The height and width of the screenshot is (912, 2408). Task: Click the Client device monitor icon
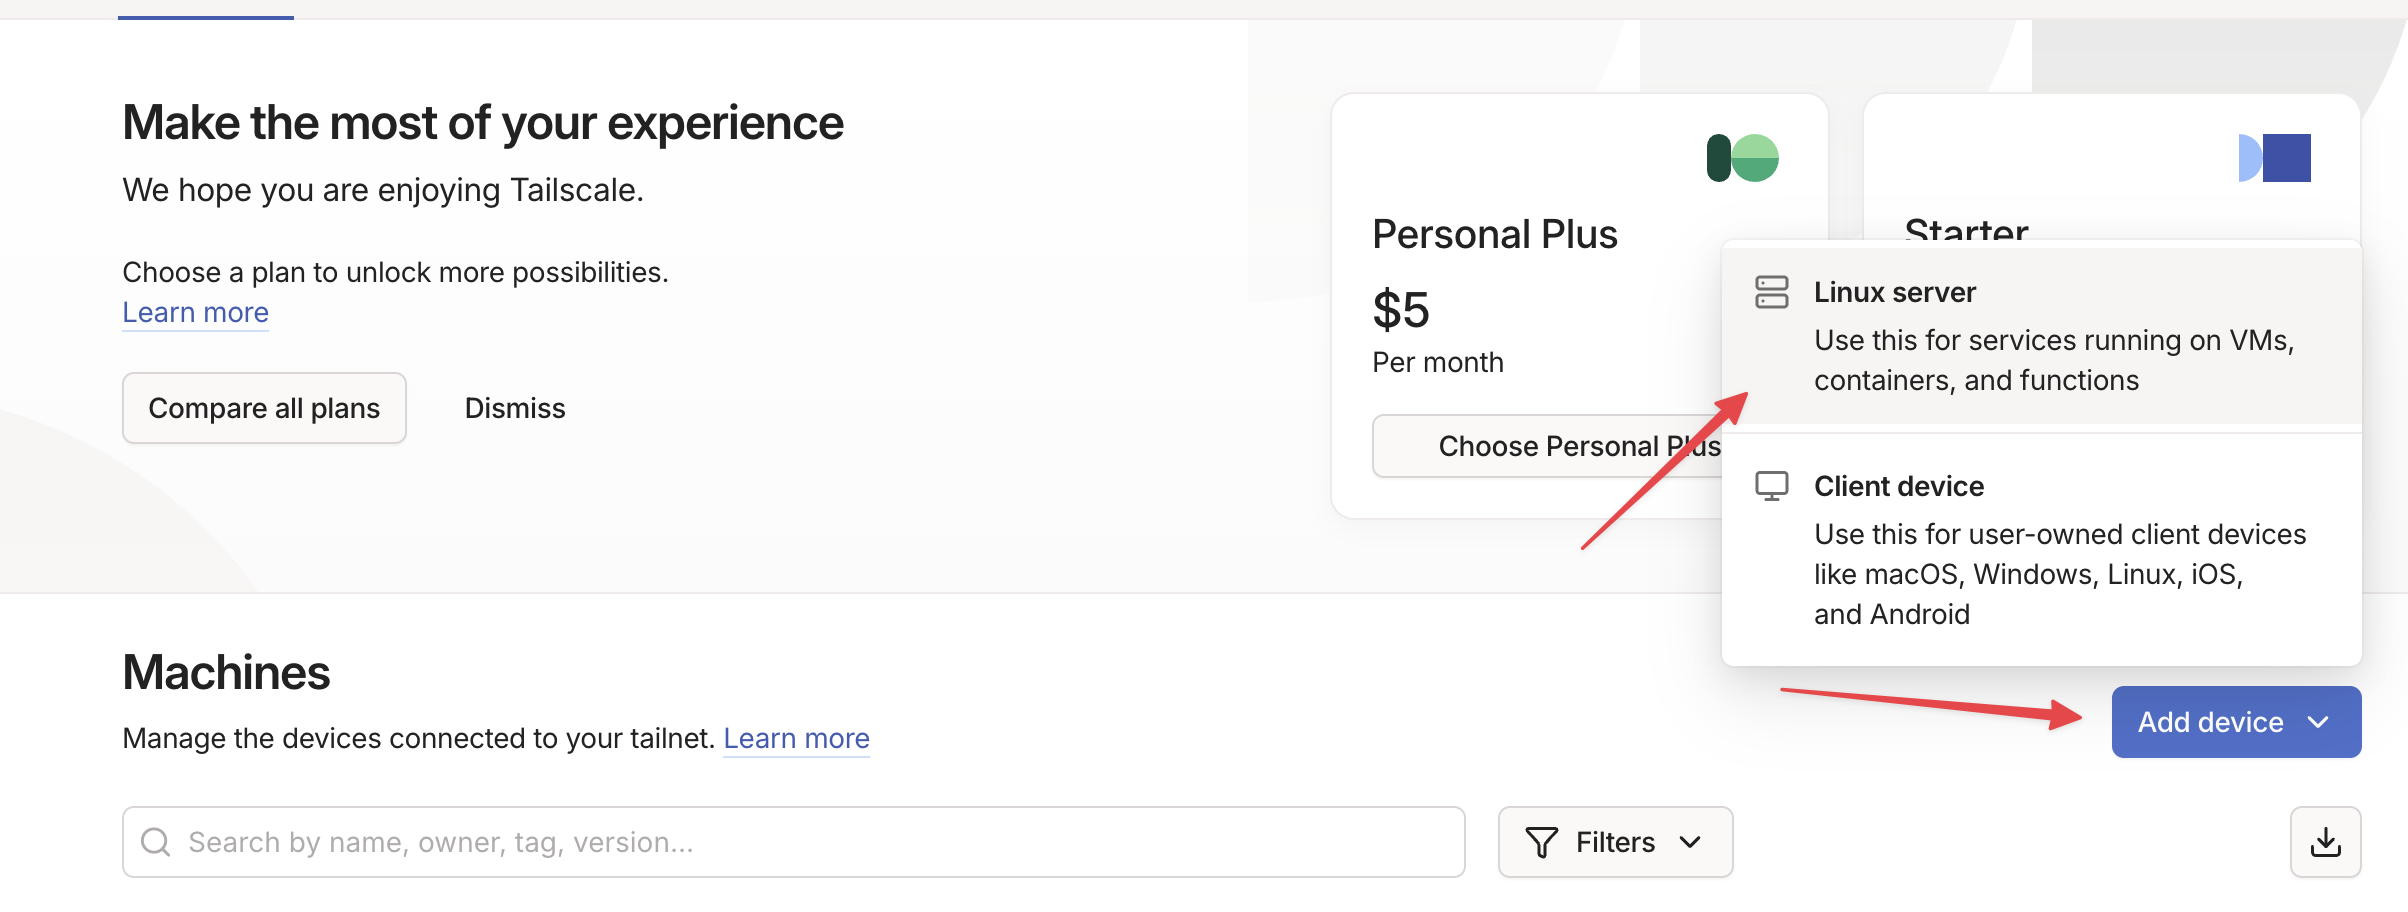click(x=1771, y=486)
